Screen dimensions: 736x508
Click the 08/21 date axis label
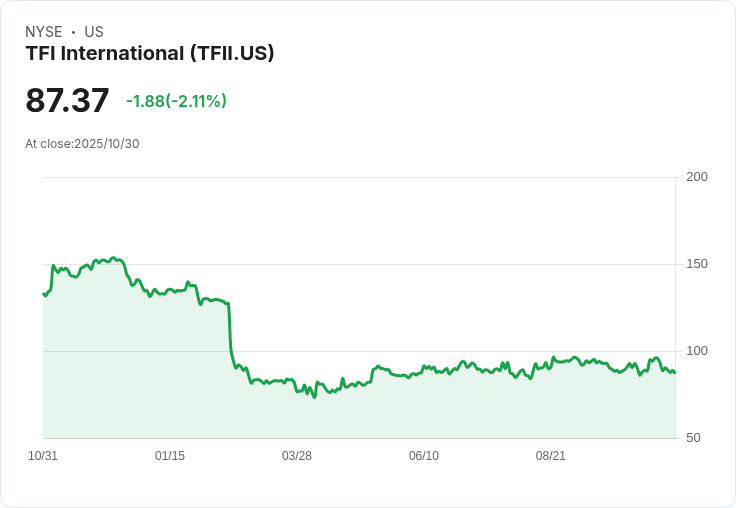(551, 456)
